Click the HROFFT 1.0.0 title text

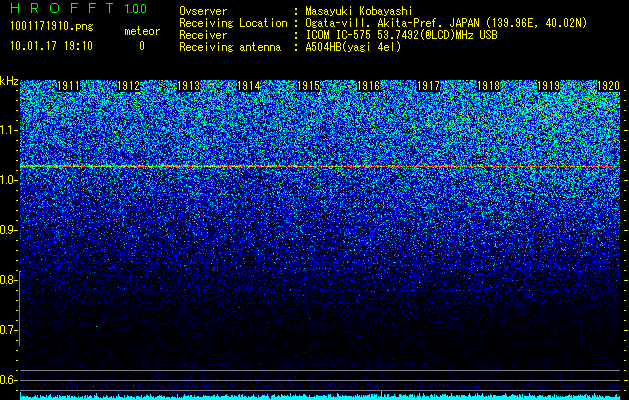[79, 8]
